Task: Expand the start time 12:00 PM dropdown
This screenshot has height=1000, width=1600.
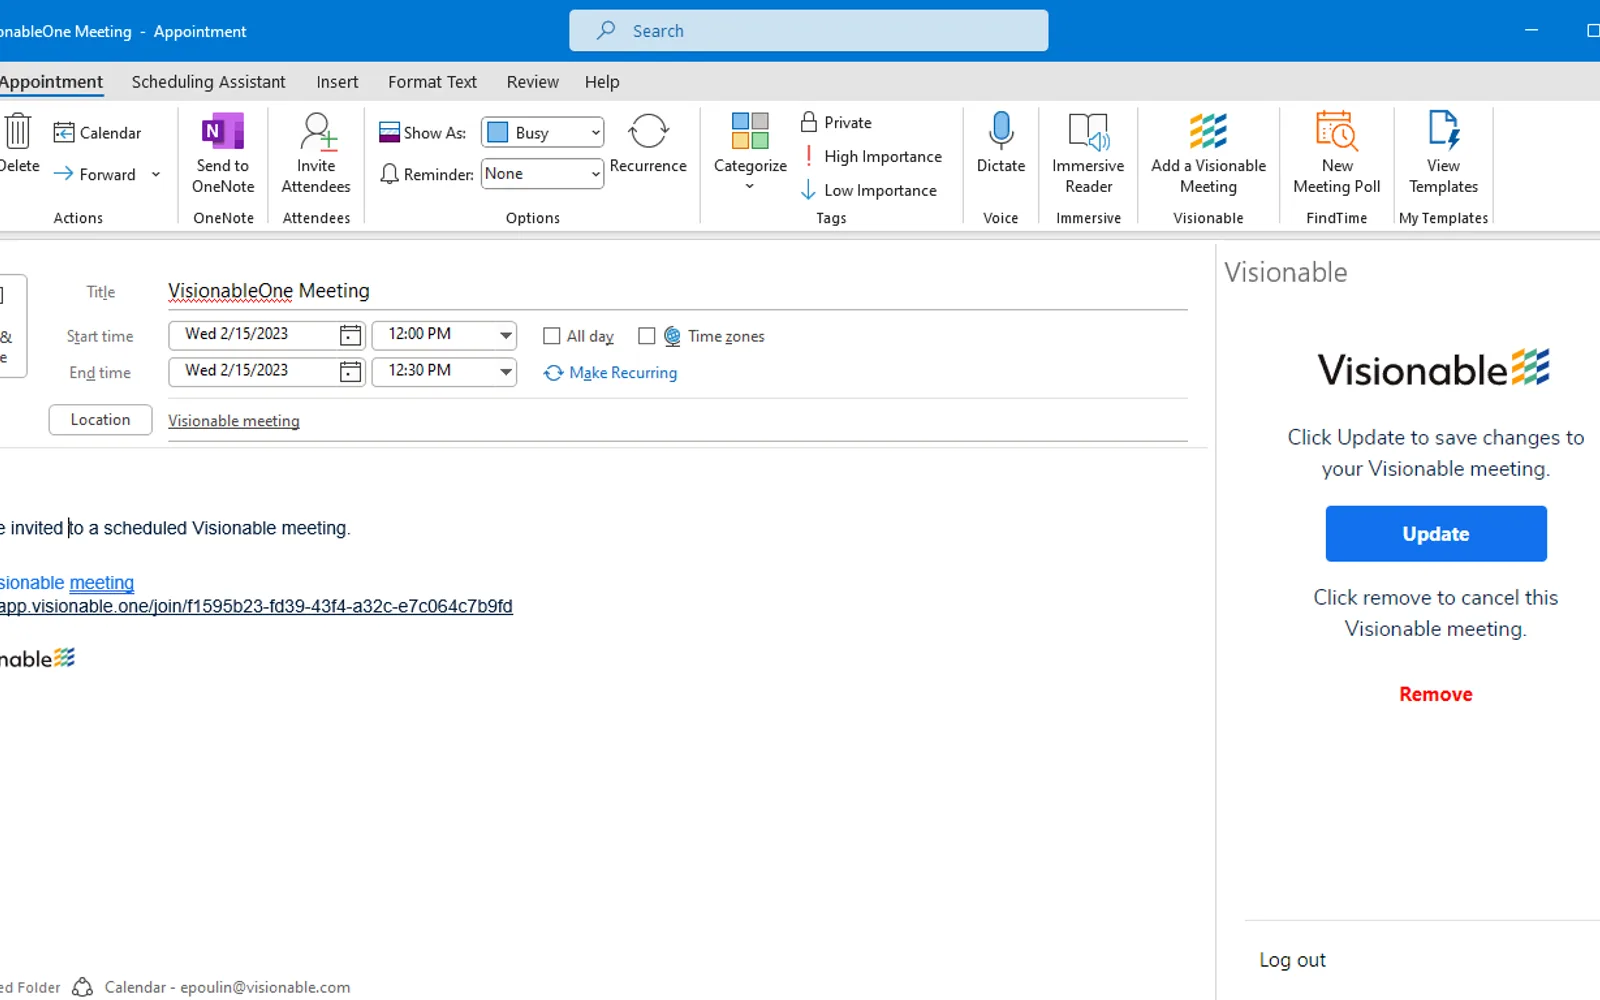Action: tap(506, 335)
